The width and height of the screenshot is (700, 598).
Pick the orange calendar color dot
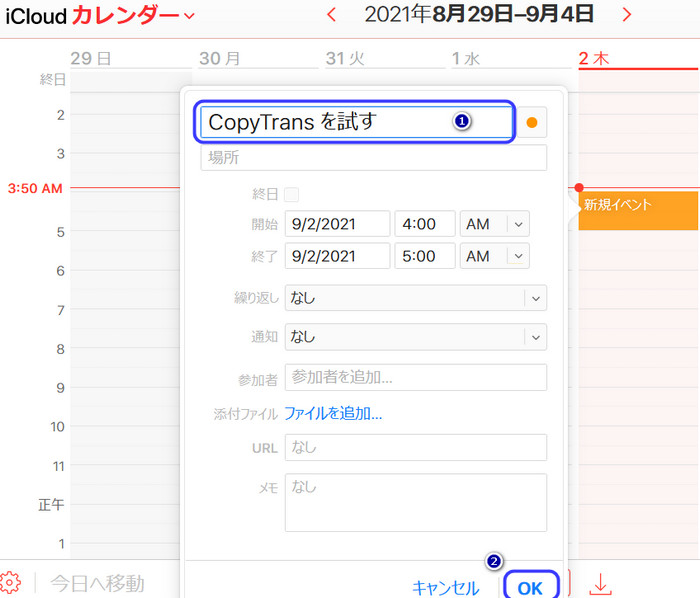532,122
